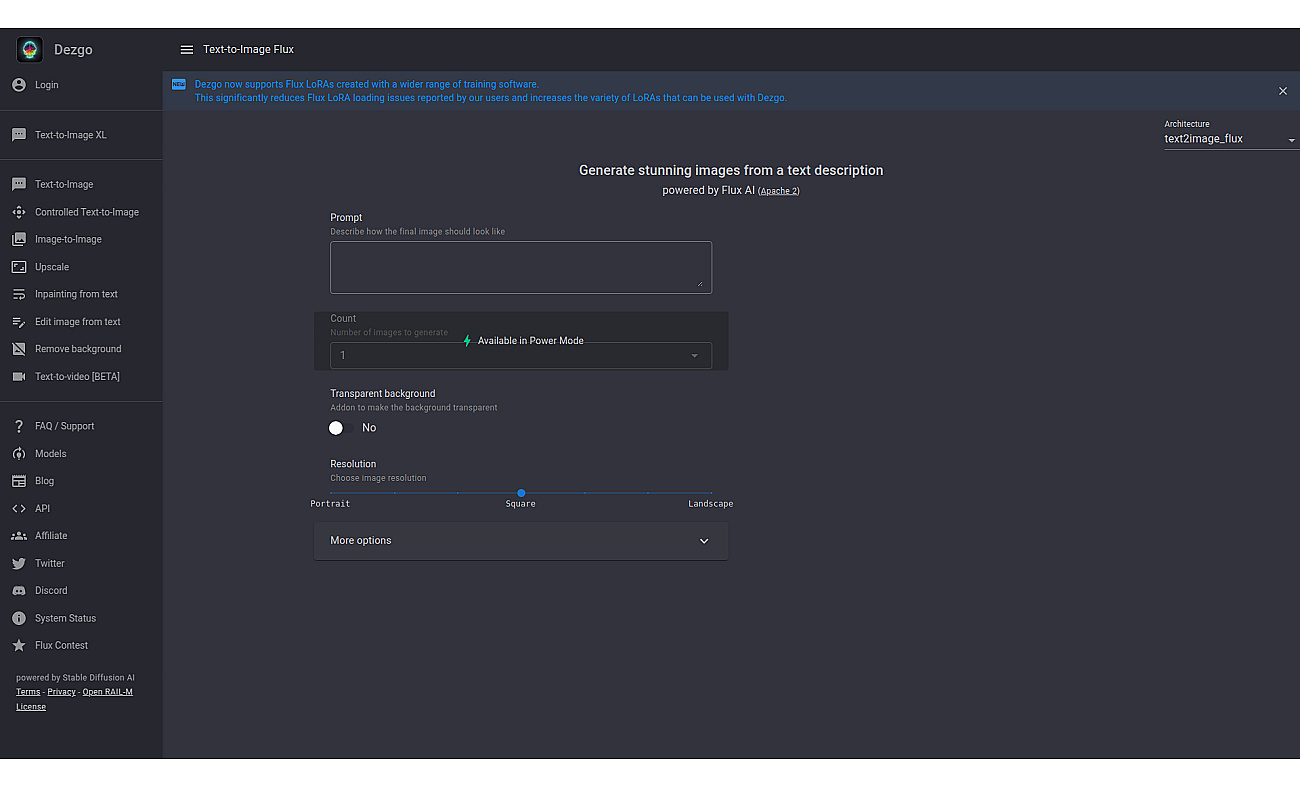This screenshot has width=1300, height=788.
Task: Open Image-to-Image from sidebar
Action: [x=68, y=239]
